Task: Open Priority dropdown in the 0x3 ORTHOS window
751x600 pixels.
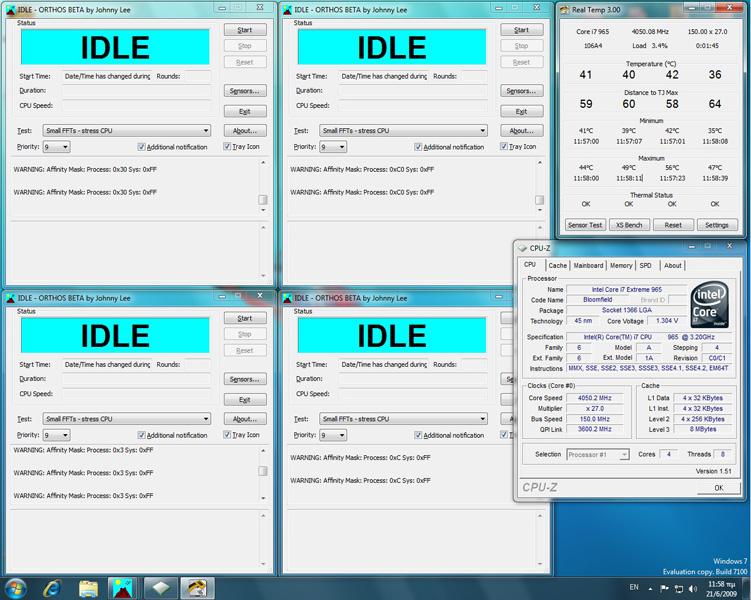Action: [x=57, y=435]
